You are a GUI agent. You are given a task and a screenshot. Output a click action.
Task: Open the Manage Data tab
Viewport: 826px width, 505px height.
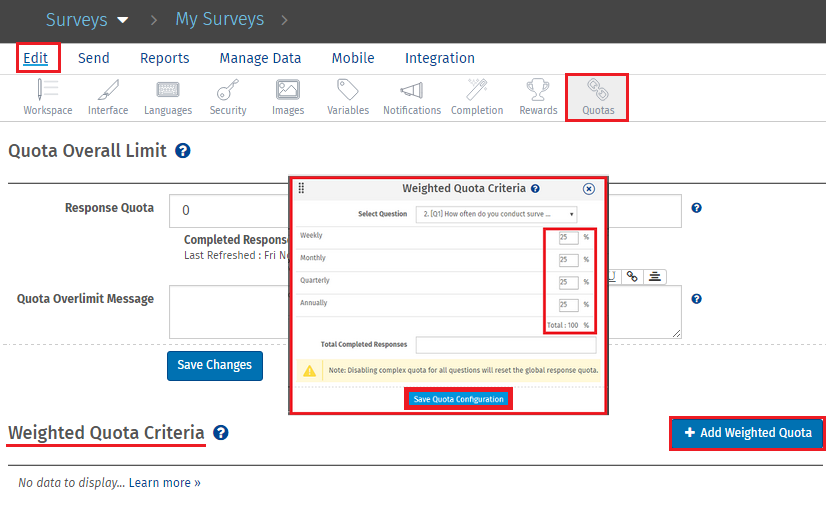click(260, 58)
